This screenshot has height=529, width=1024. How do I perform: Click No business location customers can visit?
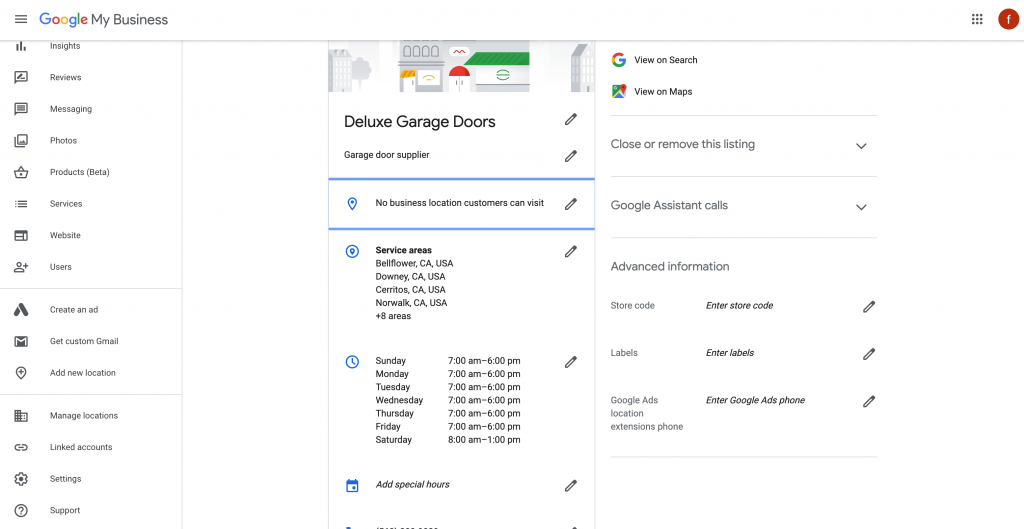(460, 203)
